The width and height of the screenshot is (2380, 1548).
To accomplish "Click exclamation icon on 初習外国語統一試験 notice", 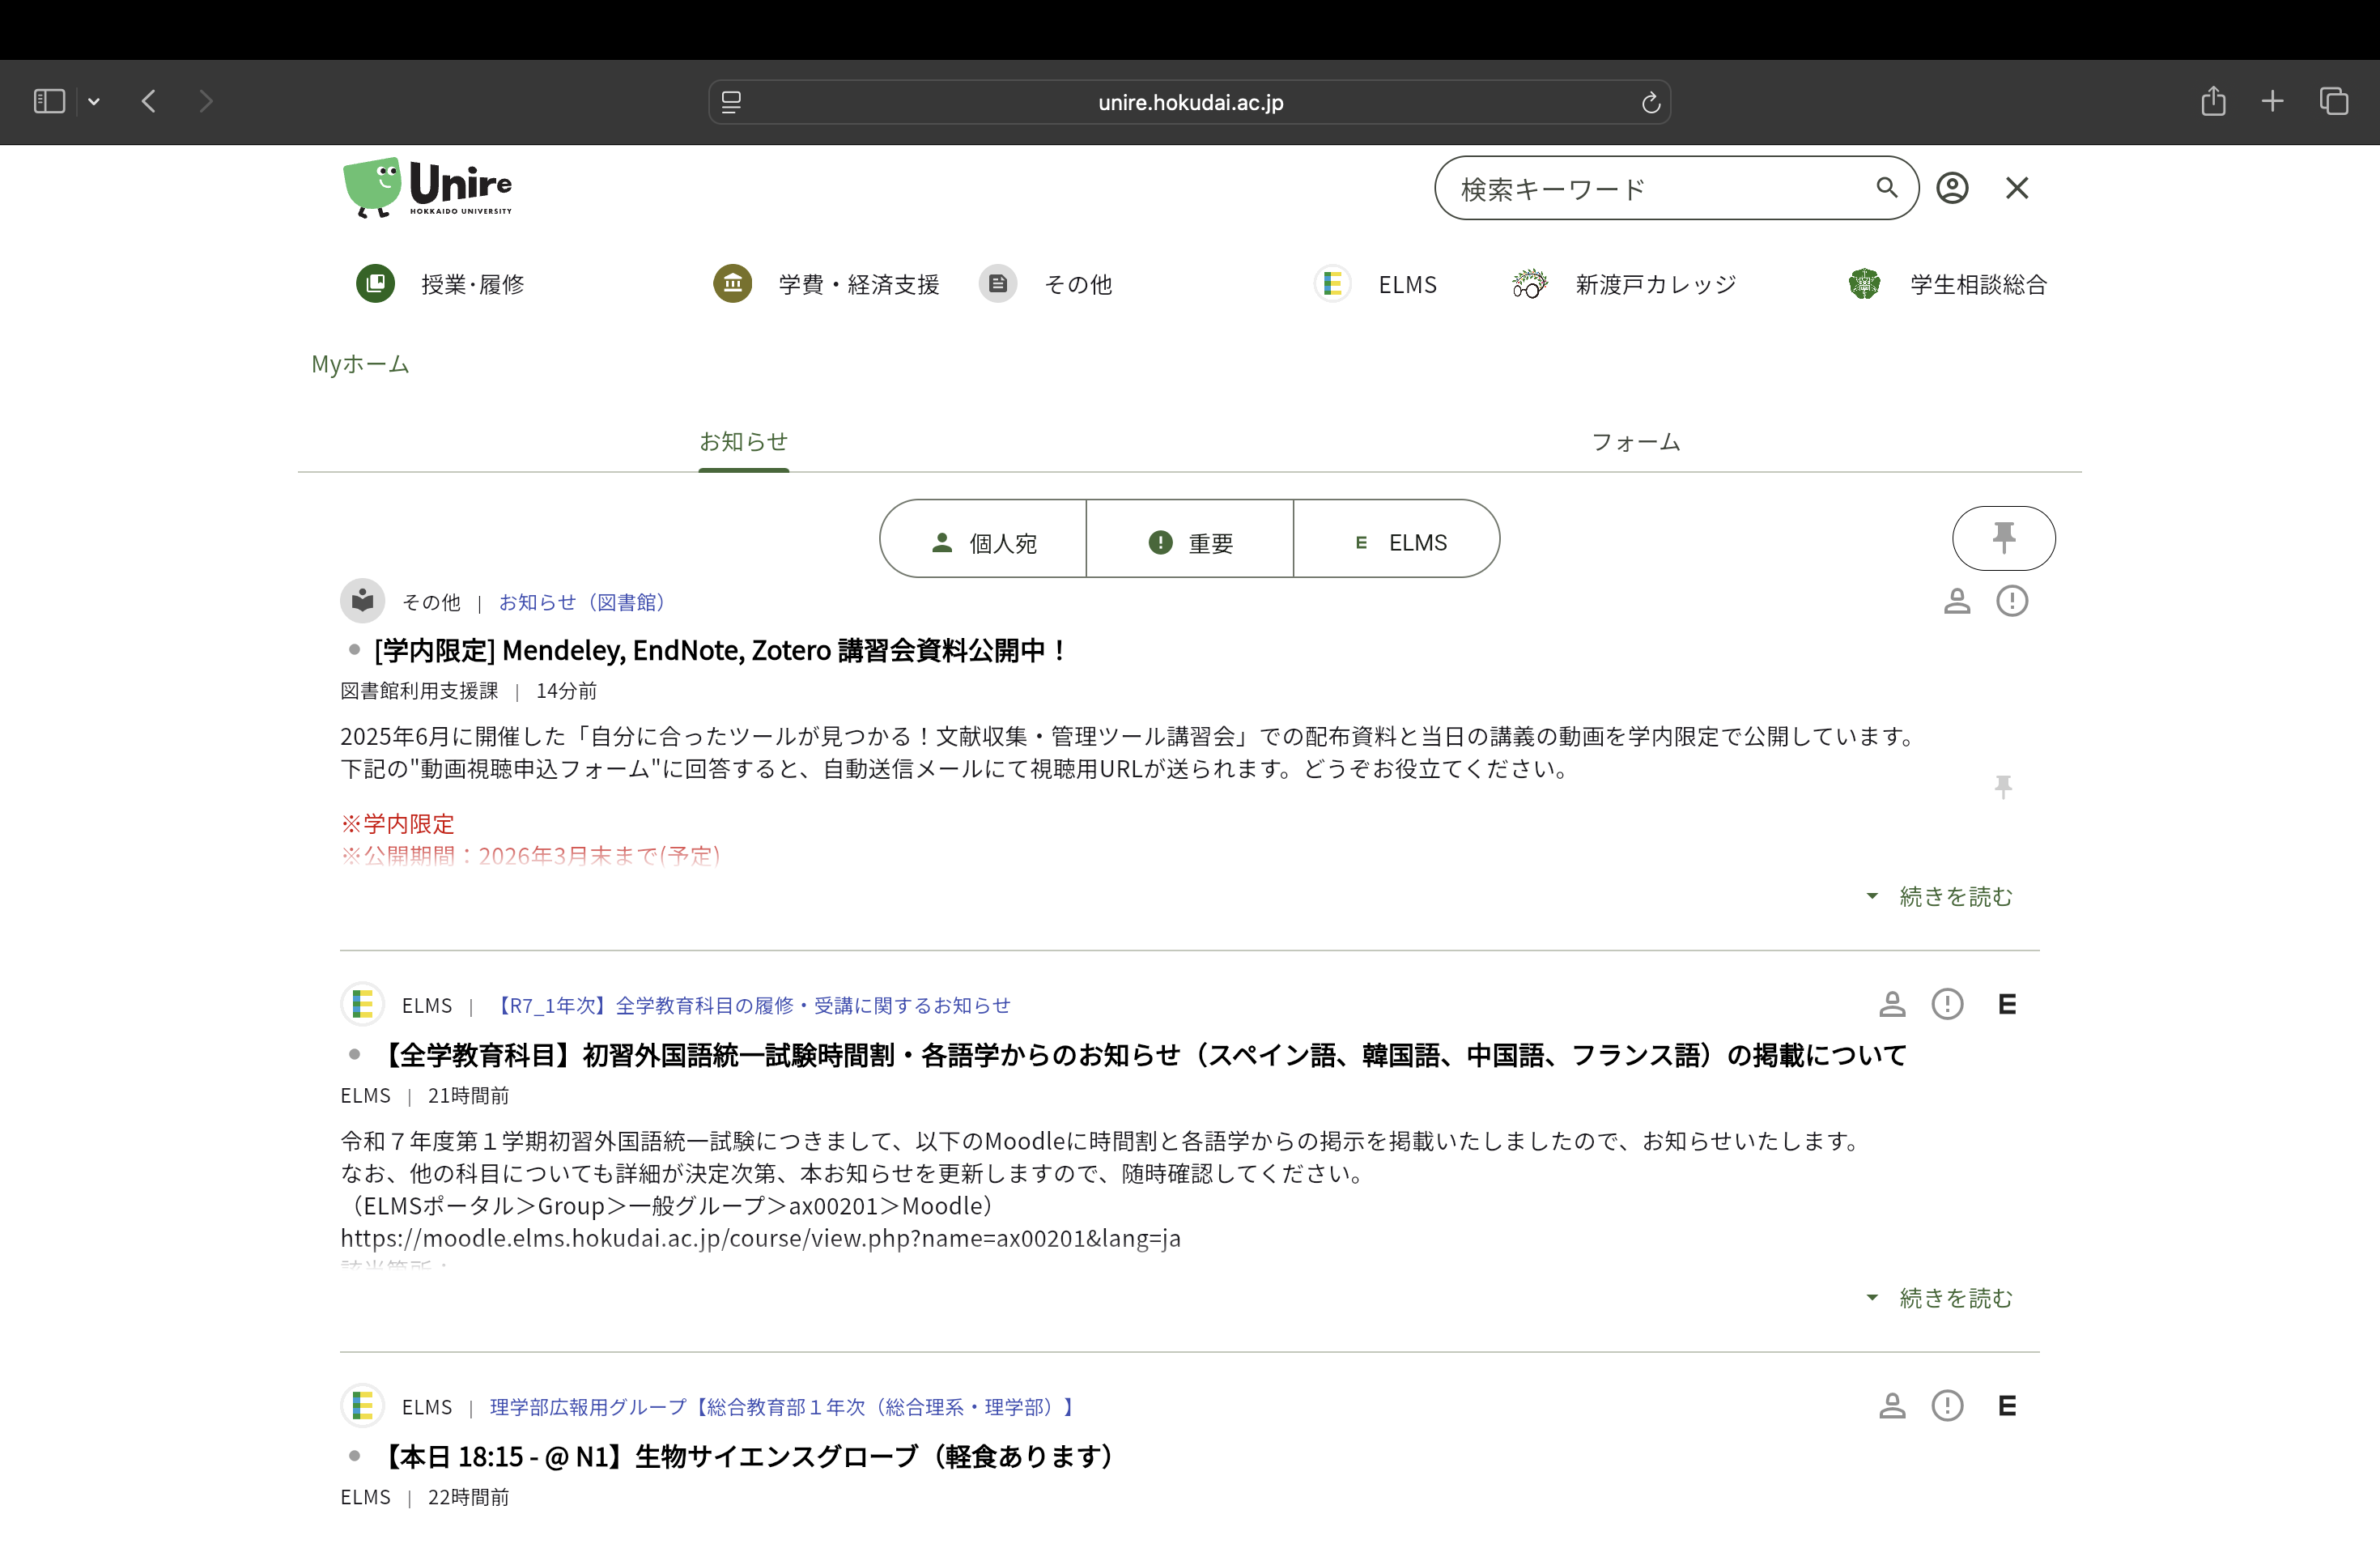I will 1947,1004.
